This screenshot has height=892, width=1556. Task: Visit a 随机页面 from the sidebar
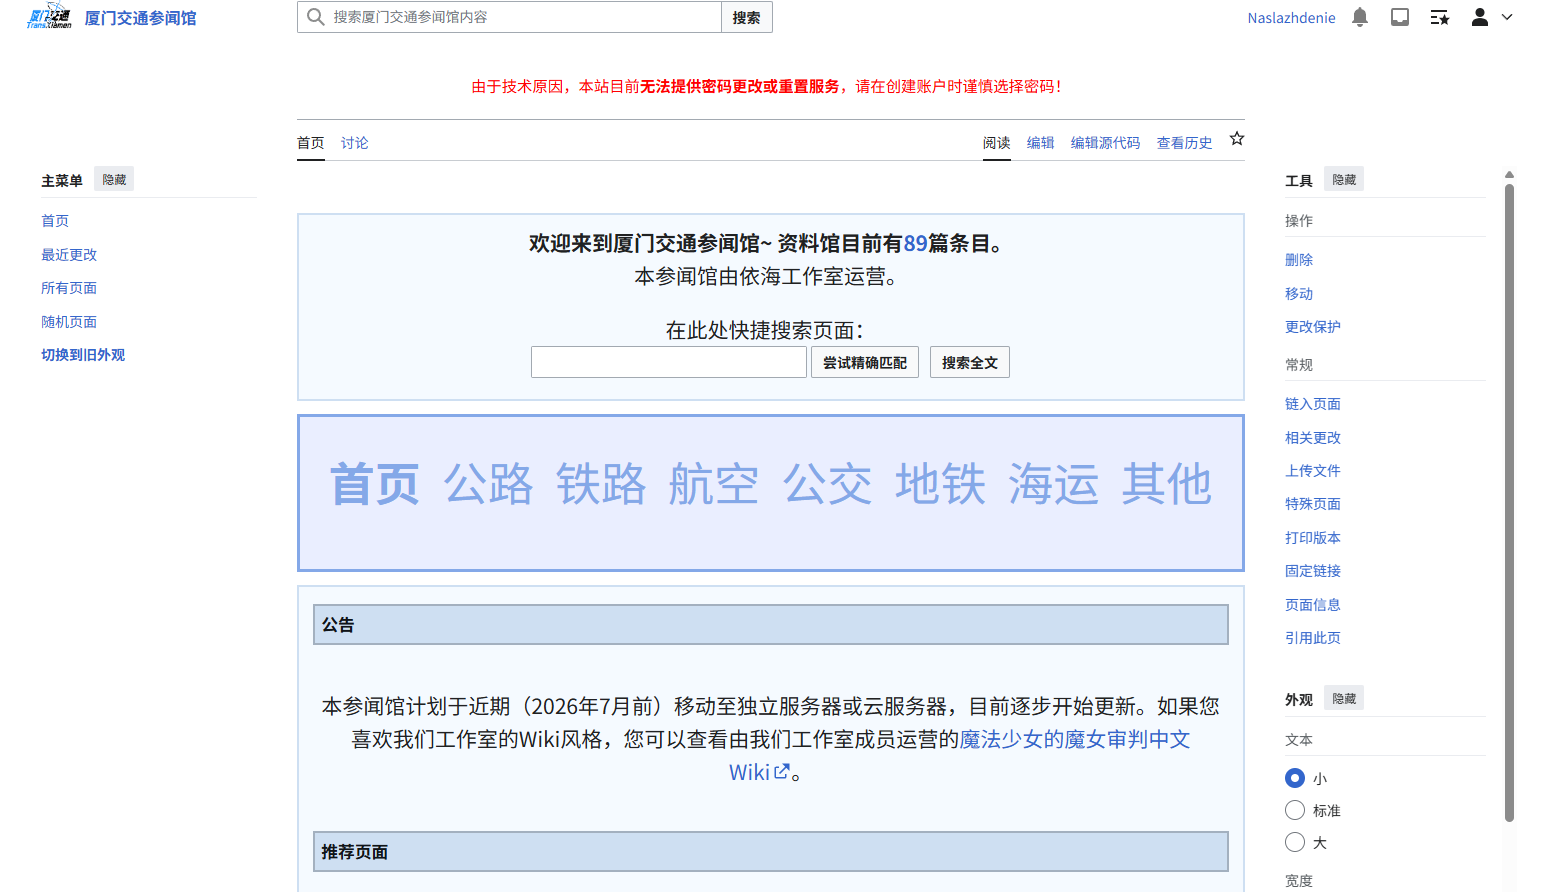(69, 321)
